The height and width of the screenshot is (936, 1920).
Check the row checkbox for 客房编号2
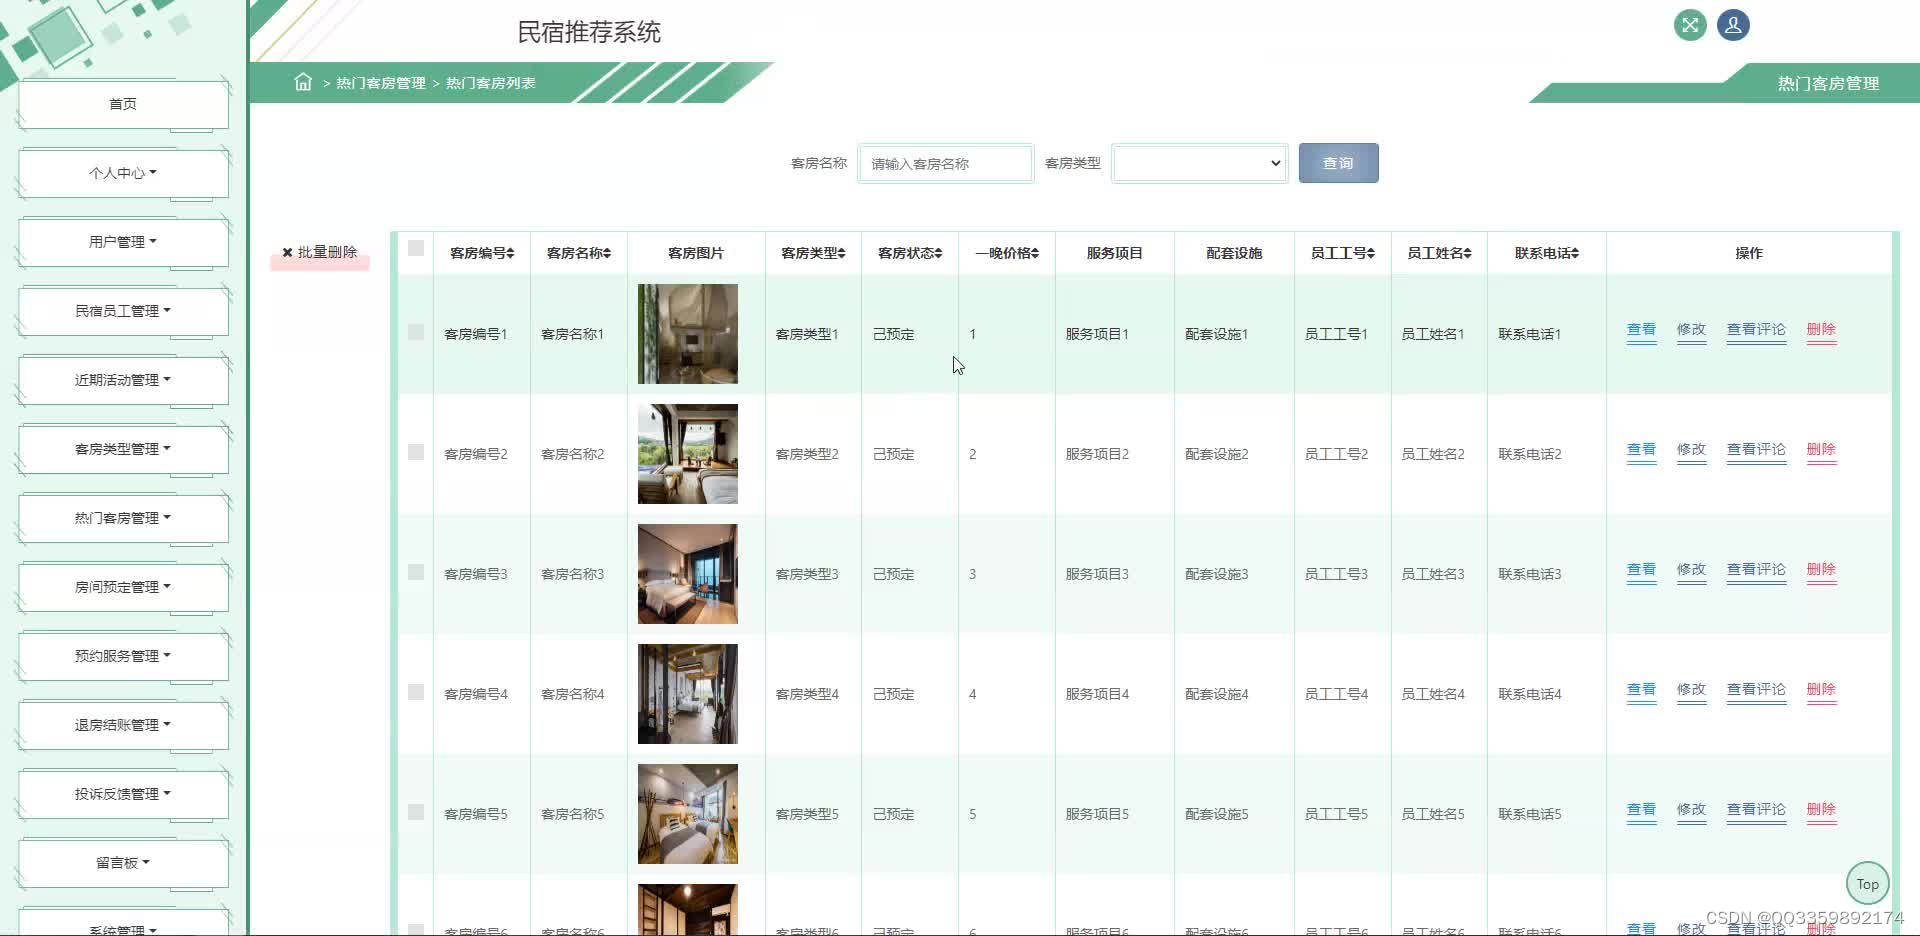[416, 452]
